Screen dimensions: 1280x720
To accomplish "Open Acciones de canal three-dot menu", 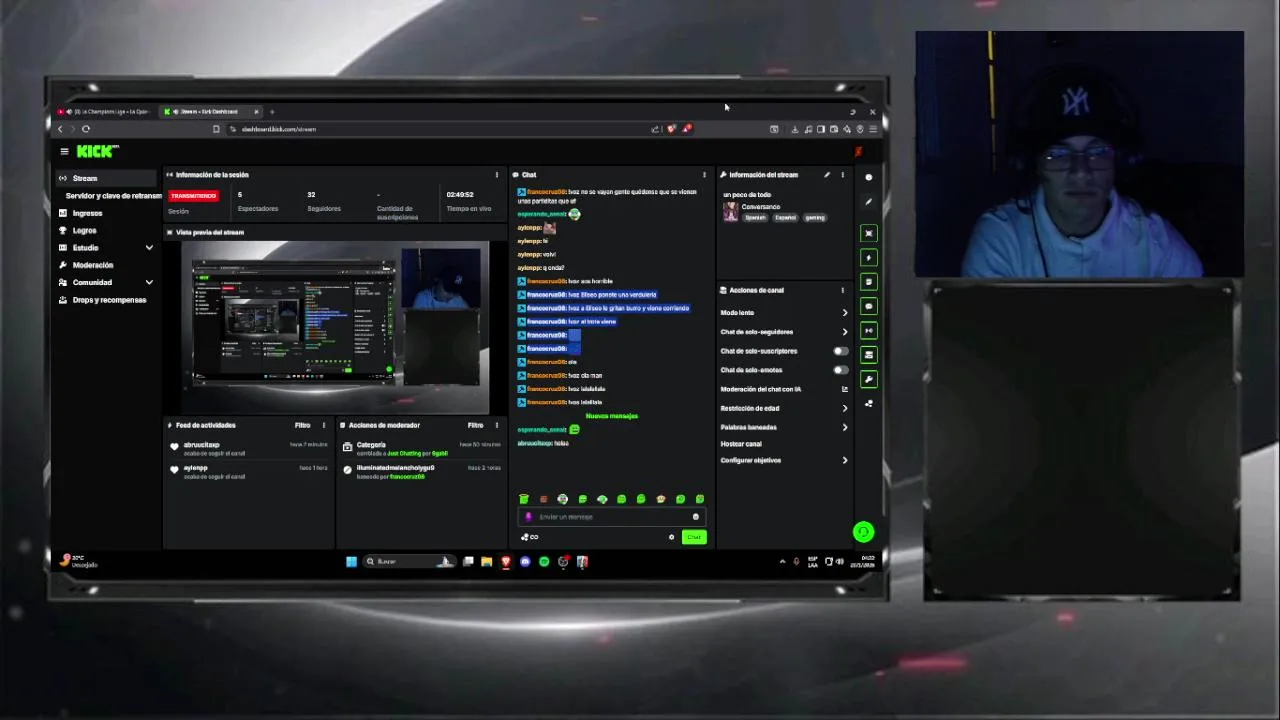I will click(842, 290).
